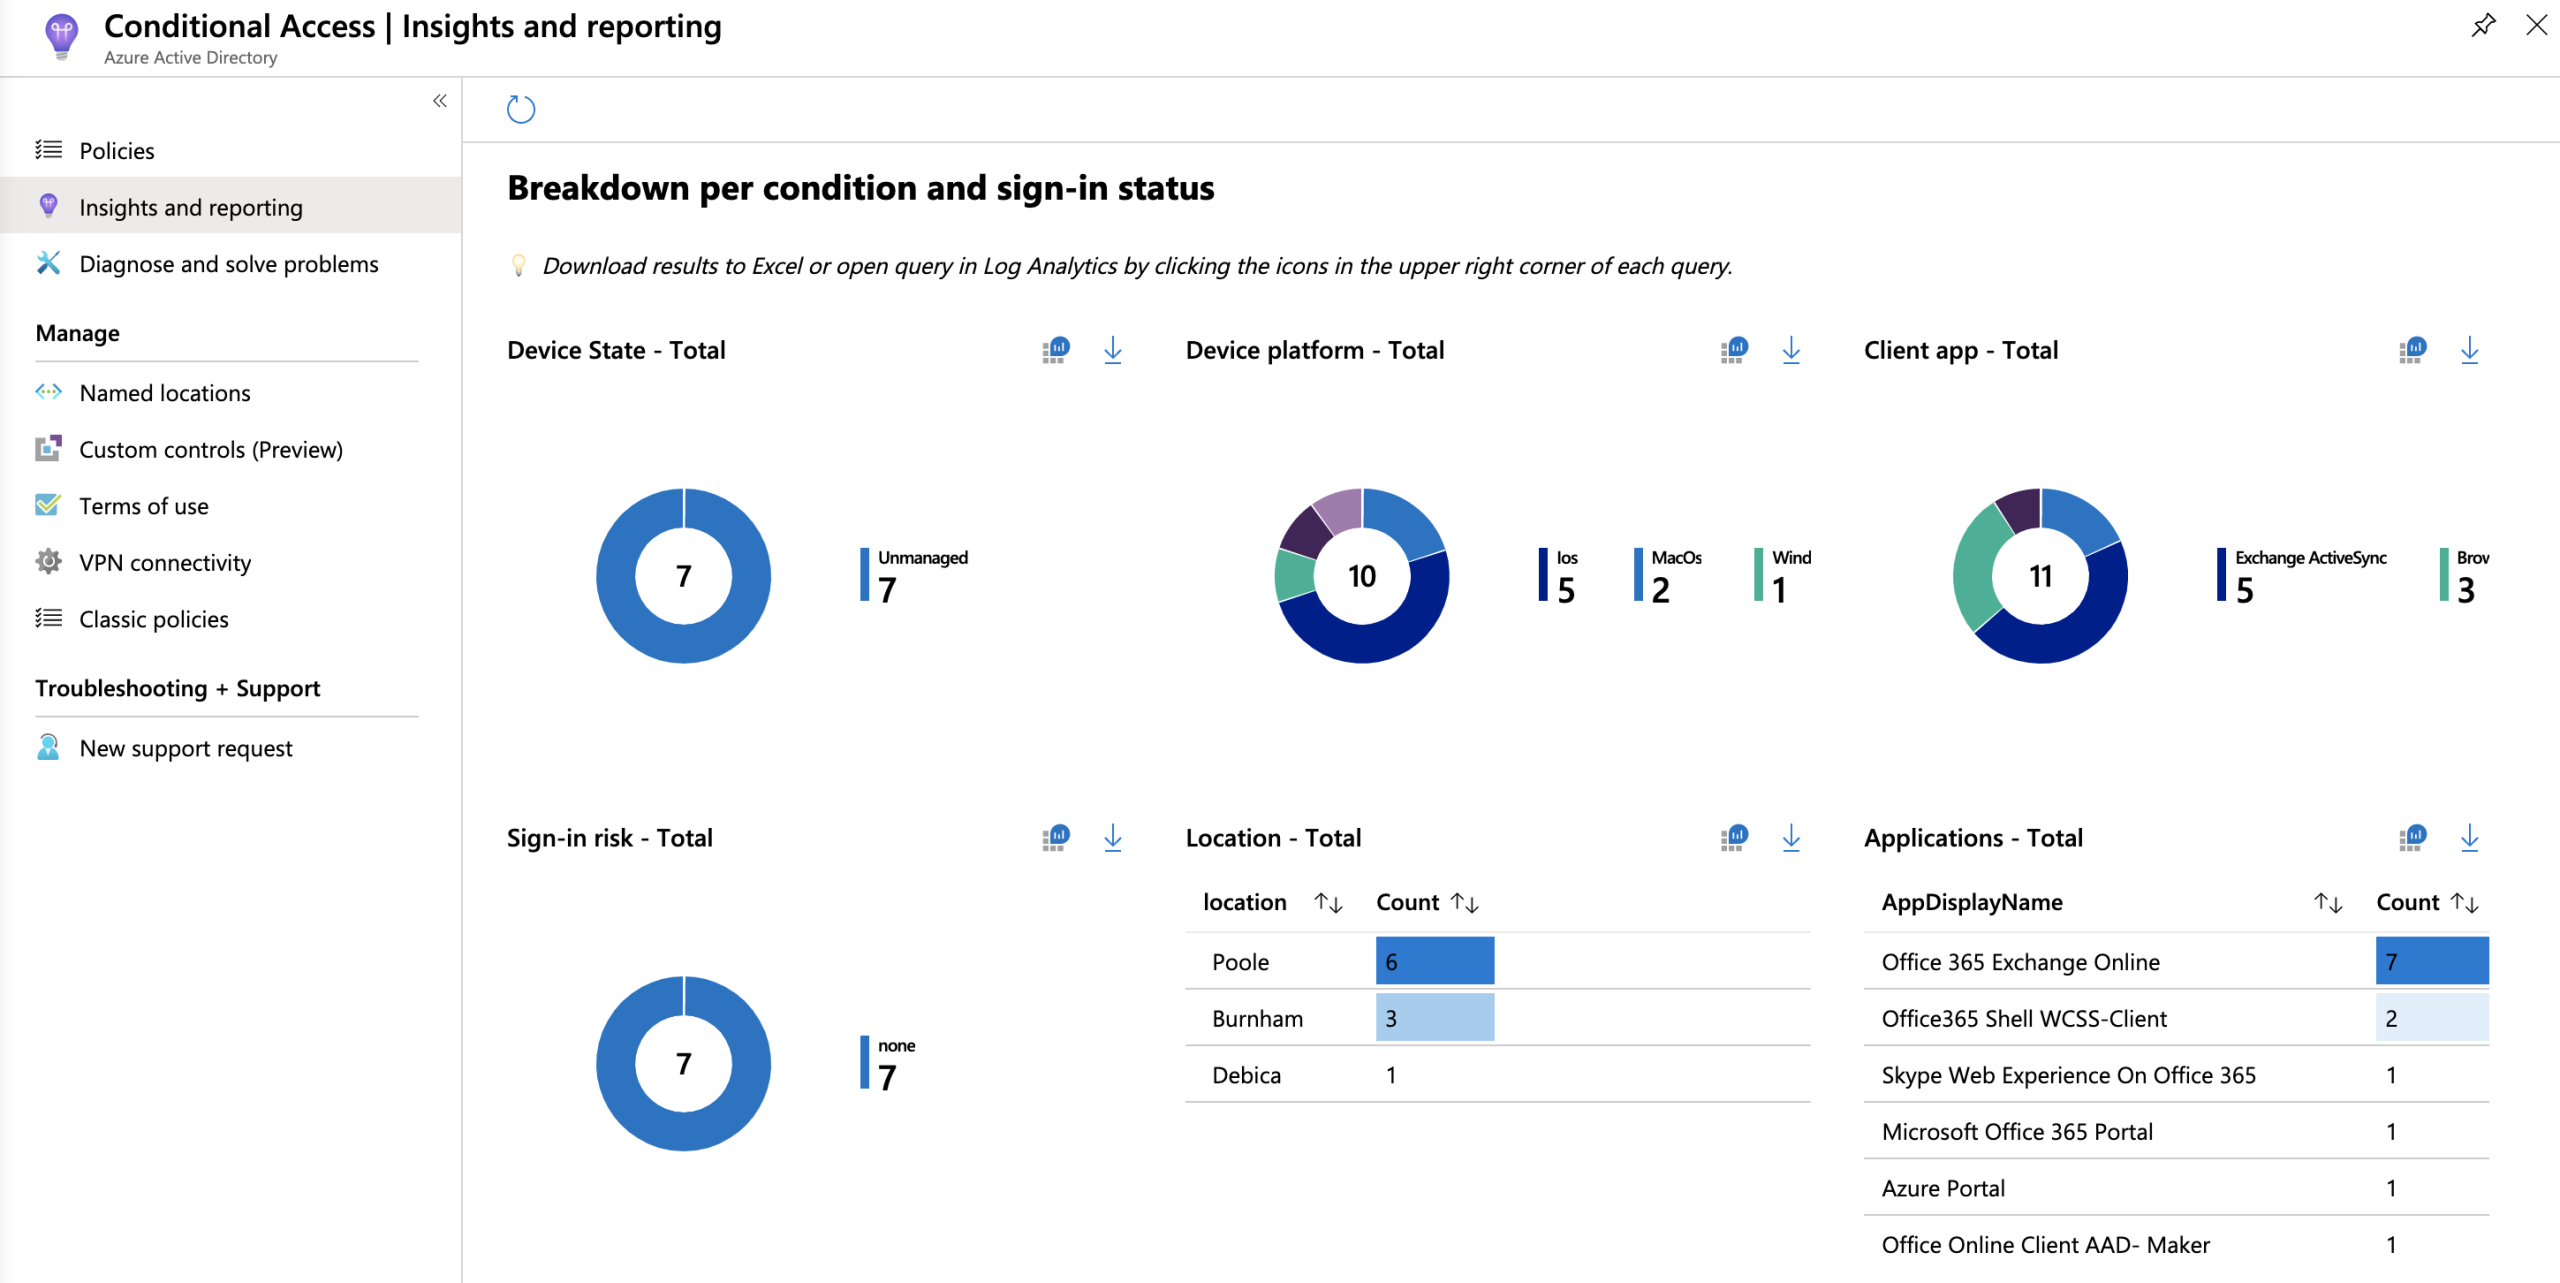This screenshot has width=2560, height=1283.
Task: Go to Named locations
Action: pyautogui.click(x=165, y=393)
